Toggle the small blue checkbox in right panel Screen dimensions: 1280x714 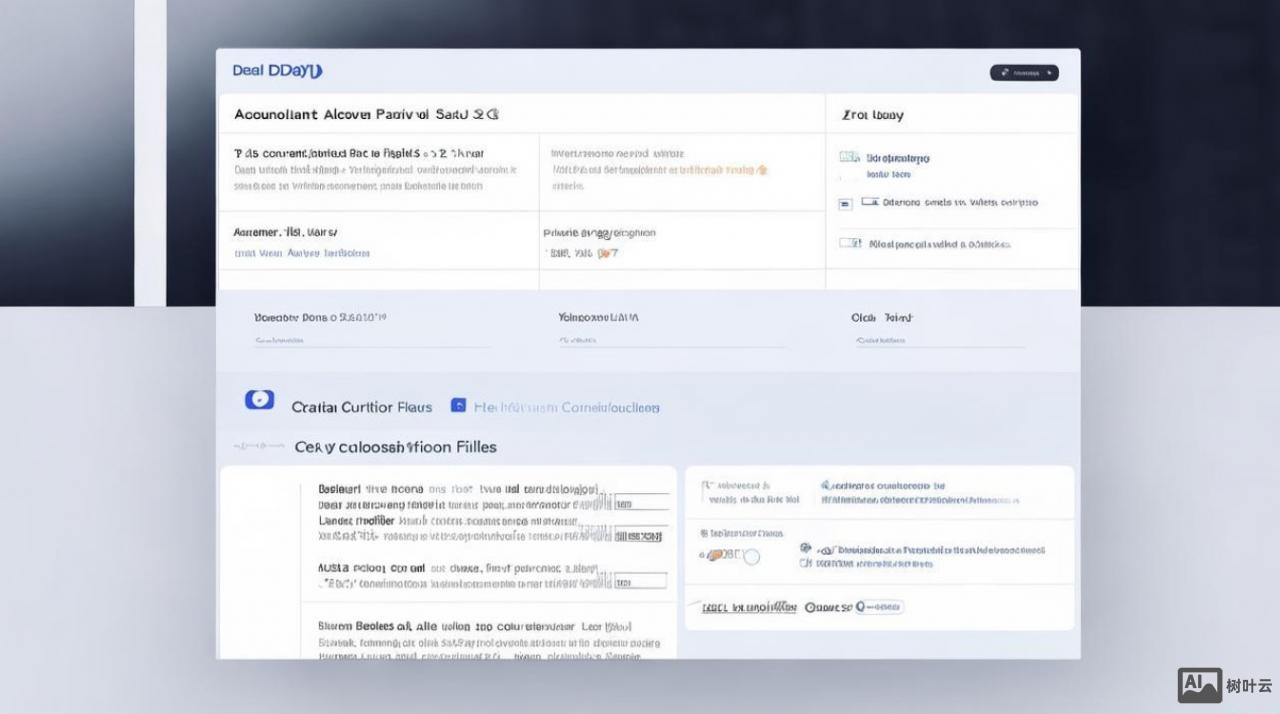[x=845, y=203]
